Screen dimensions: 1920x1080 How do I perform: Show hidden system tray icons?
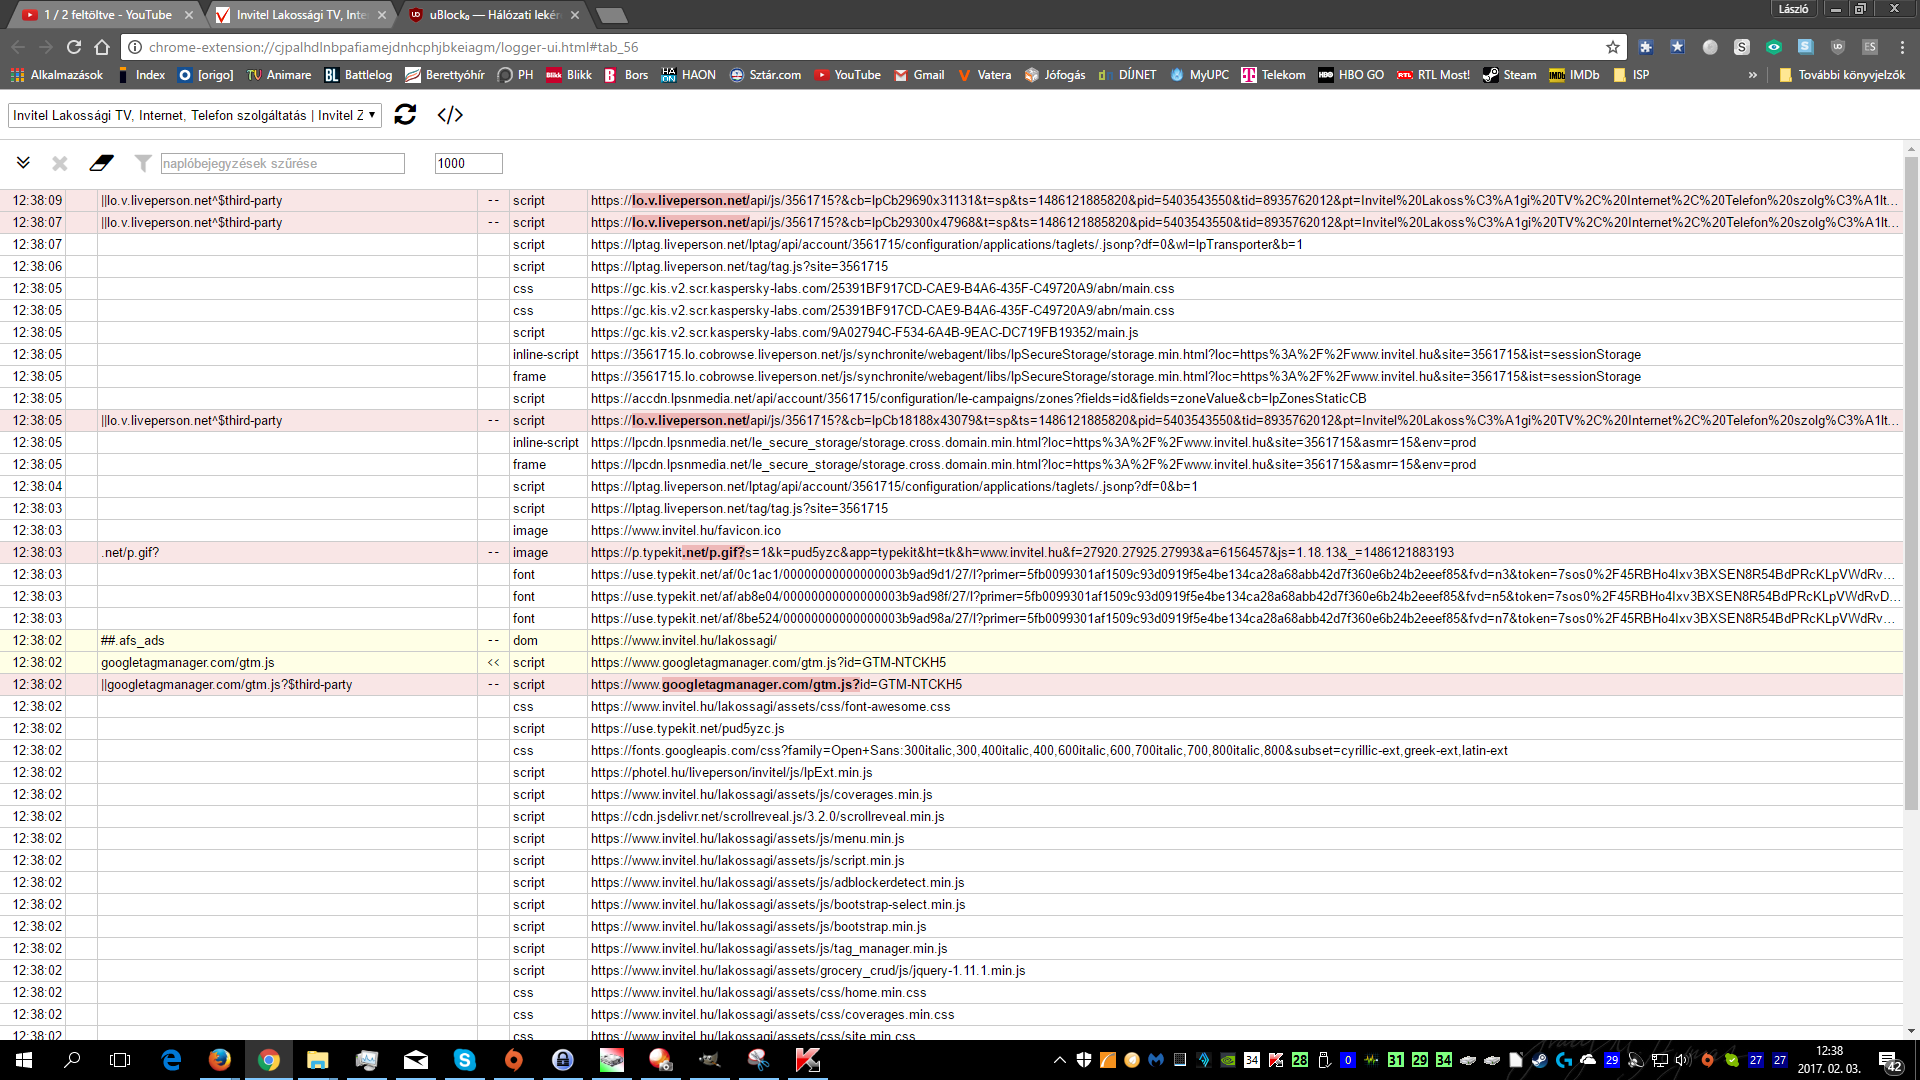(x=1060, y=1060)
